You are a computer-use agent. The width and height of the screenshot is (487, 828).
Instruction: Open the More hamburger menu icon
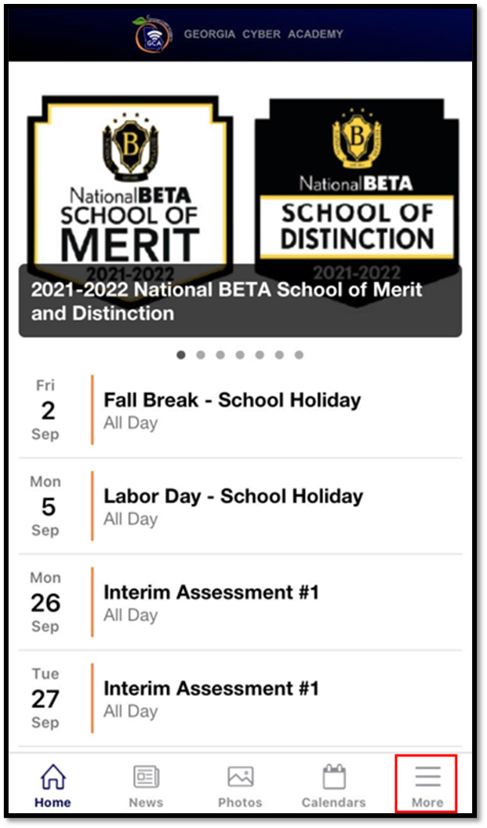point(427,776)
